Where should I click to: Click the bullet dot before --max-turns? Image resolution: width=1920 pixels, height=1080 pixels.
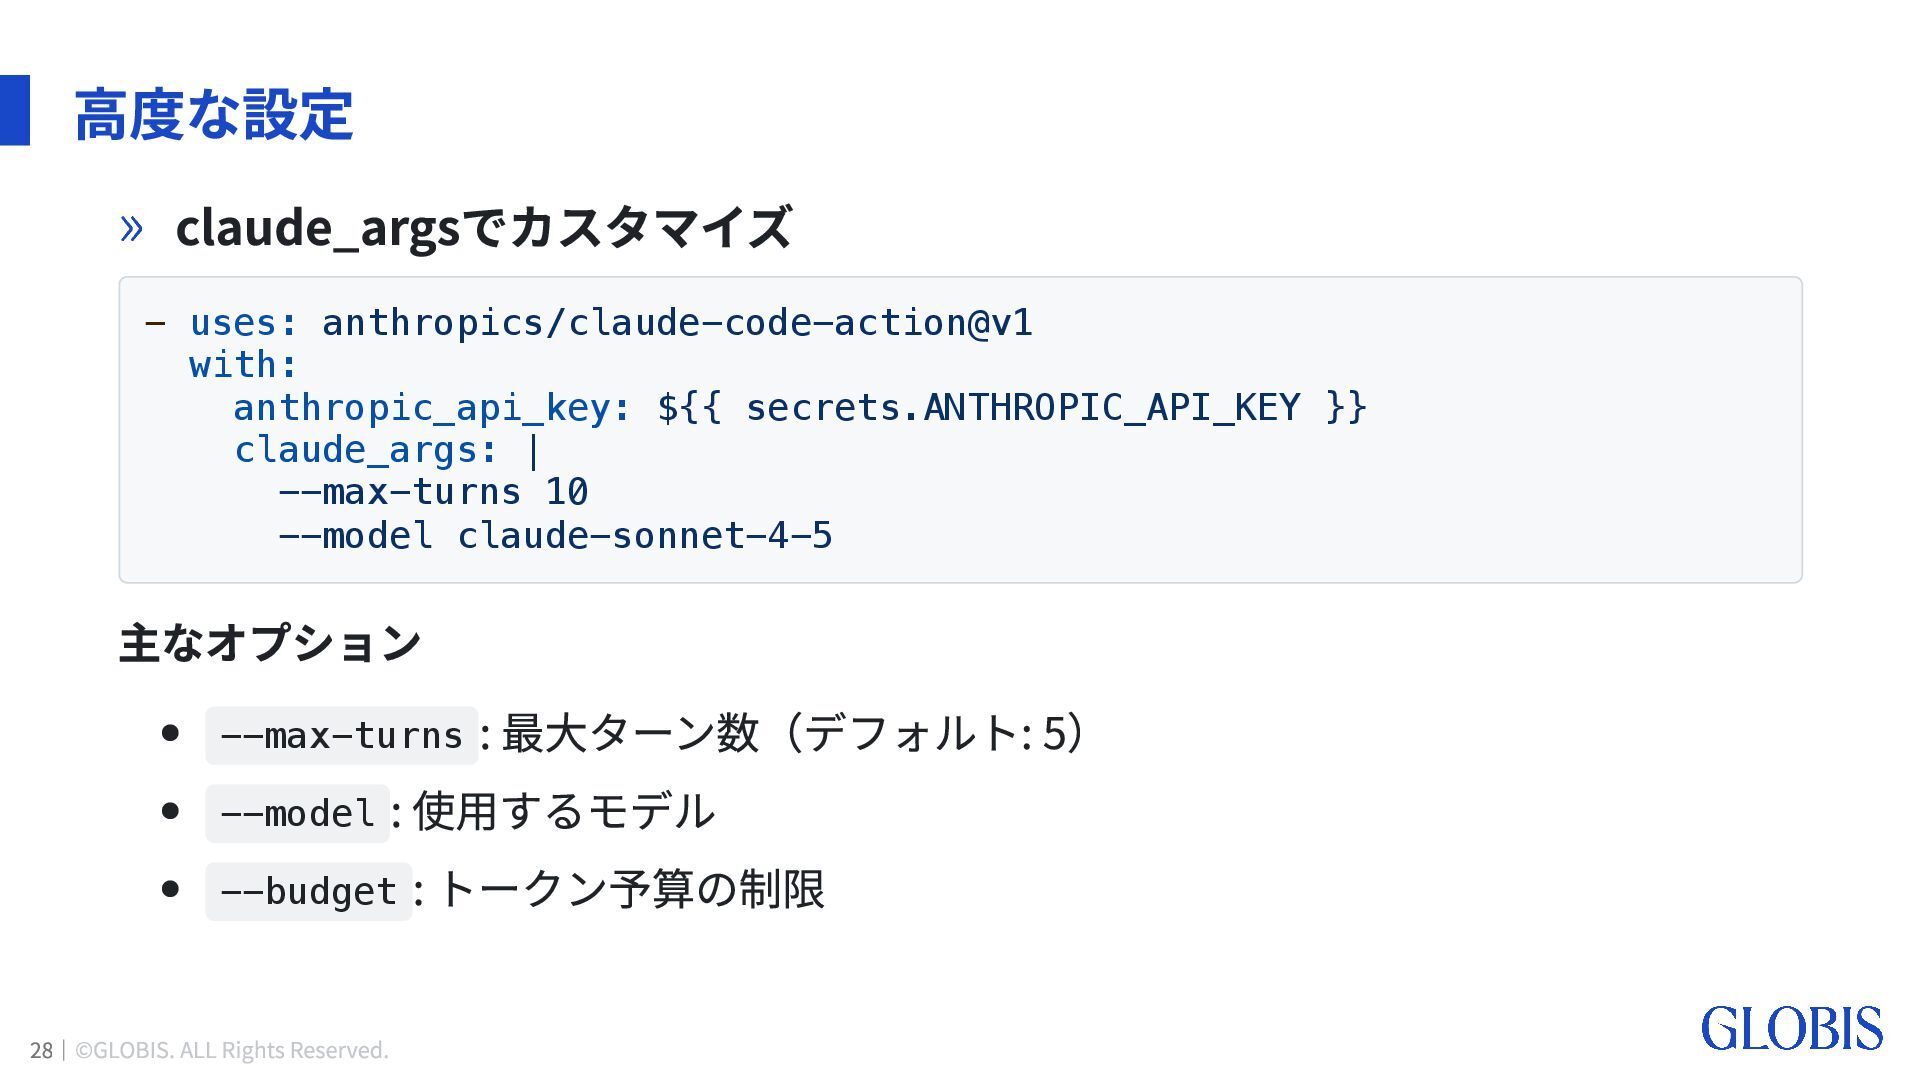170,733
